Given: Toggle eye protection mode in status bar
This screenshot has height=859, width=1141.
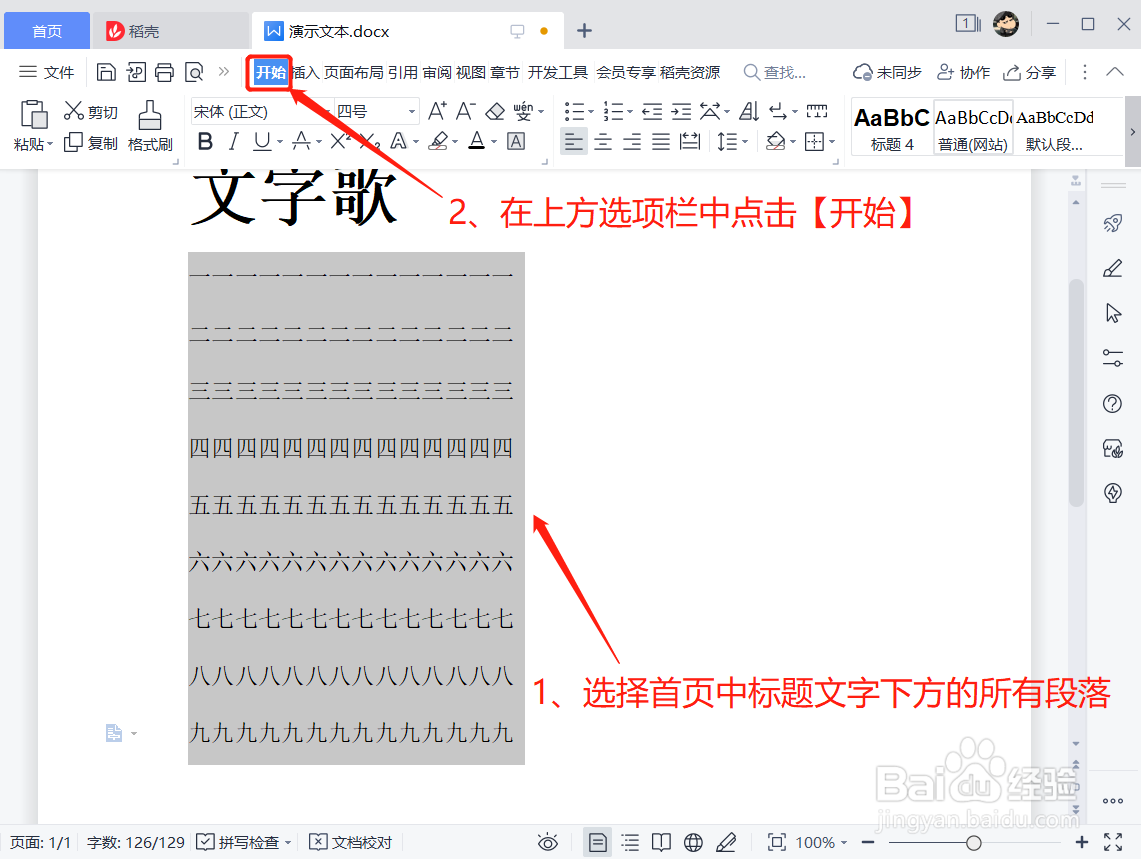Looking at the screenshot, I should click(x=548, y=842).
